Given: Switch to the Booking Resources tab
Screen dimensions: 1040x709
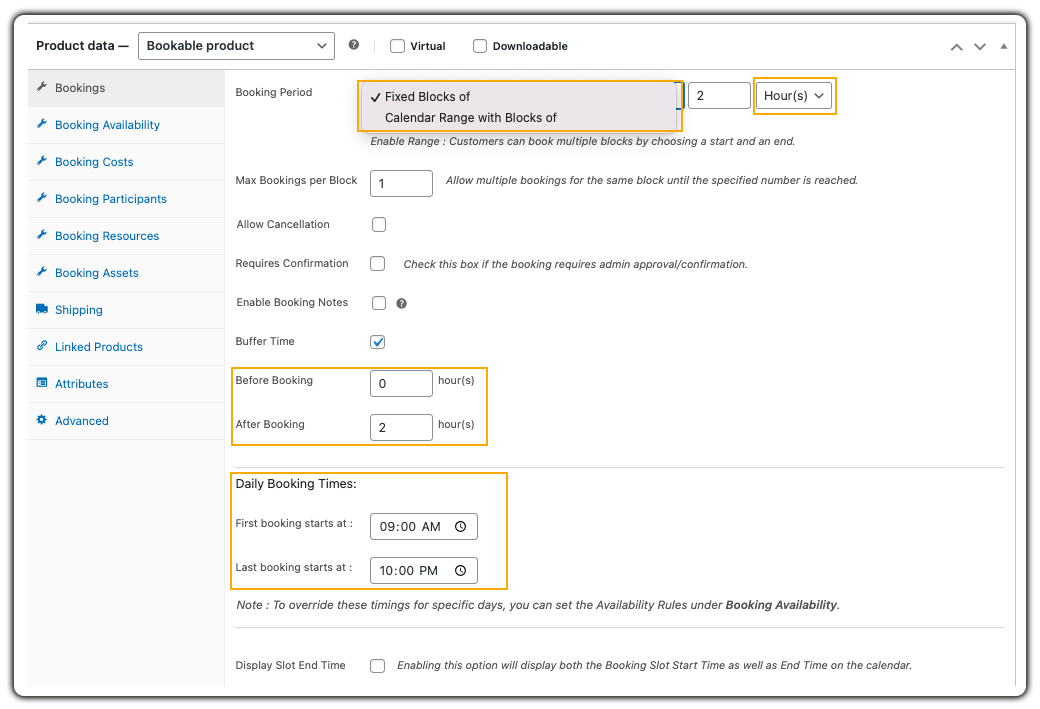Looking at the screenshot, I should point(126,235).
